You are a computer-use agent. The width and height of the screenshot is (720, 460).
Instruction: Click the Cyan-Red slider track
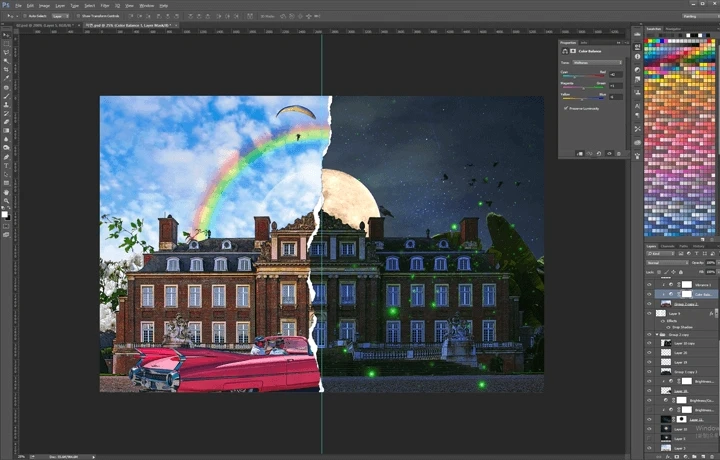[x=584, y=76]
